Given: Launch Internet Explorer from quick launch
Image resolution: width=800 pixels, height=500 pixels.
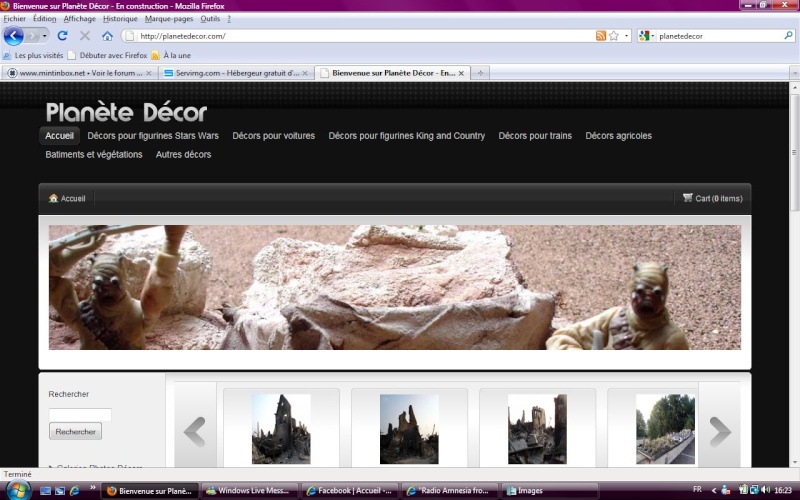Looking at the screenshot, I should 74,491.
